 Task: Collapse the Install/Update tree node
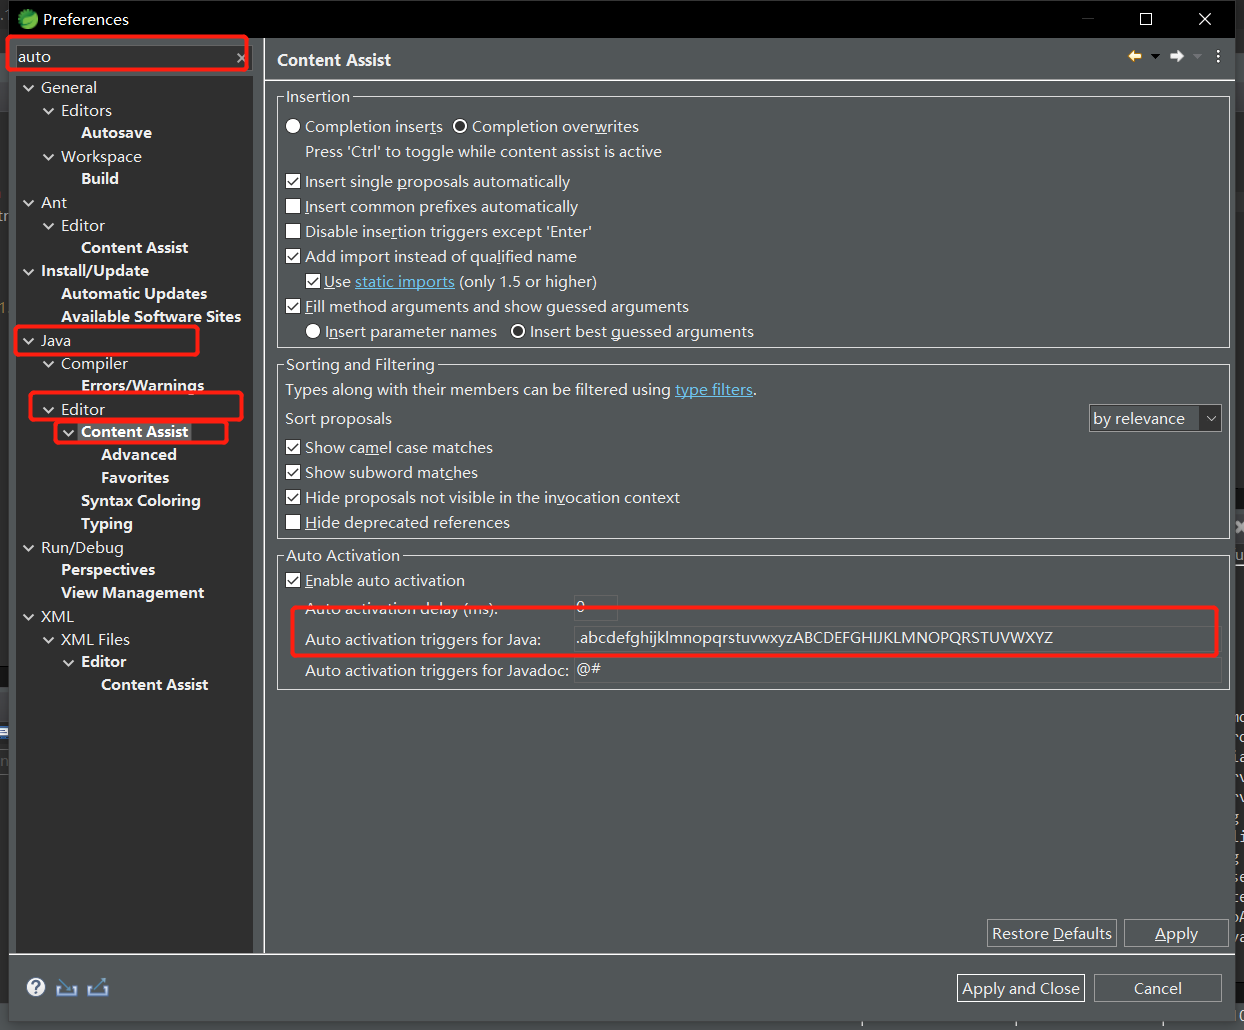coord(29,271)
